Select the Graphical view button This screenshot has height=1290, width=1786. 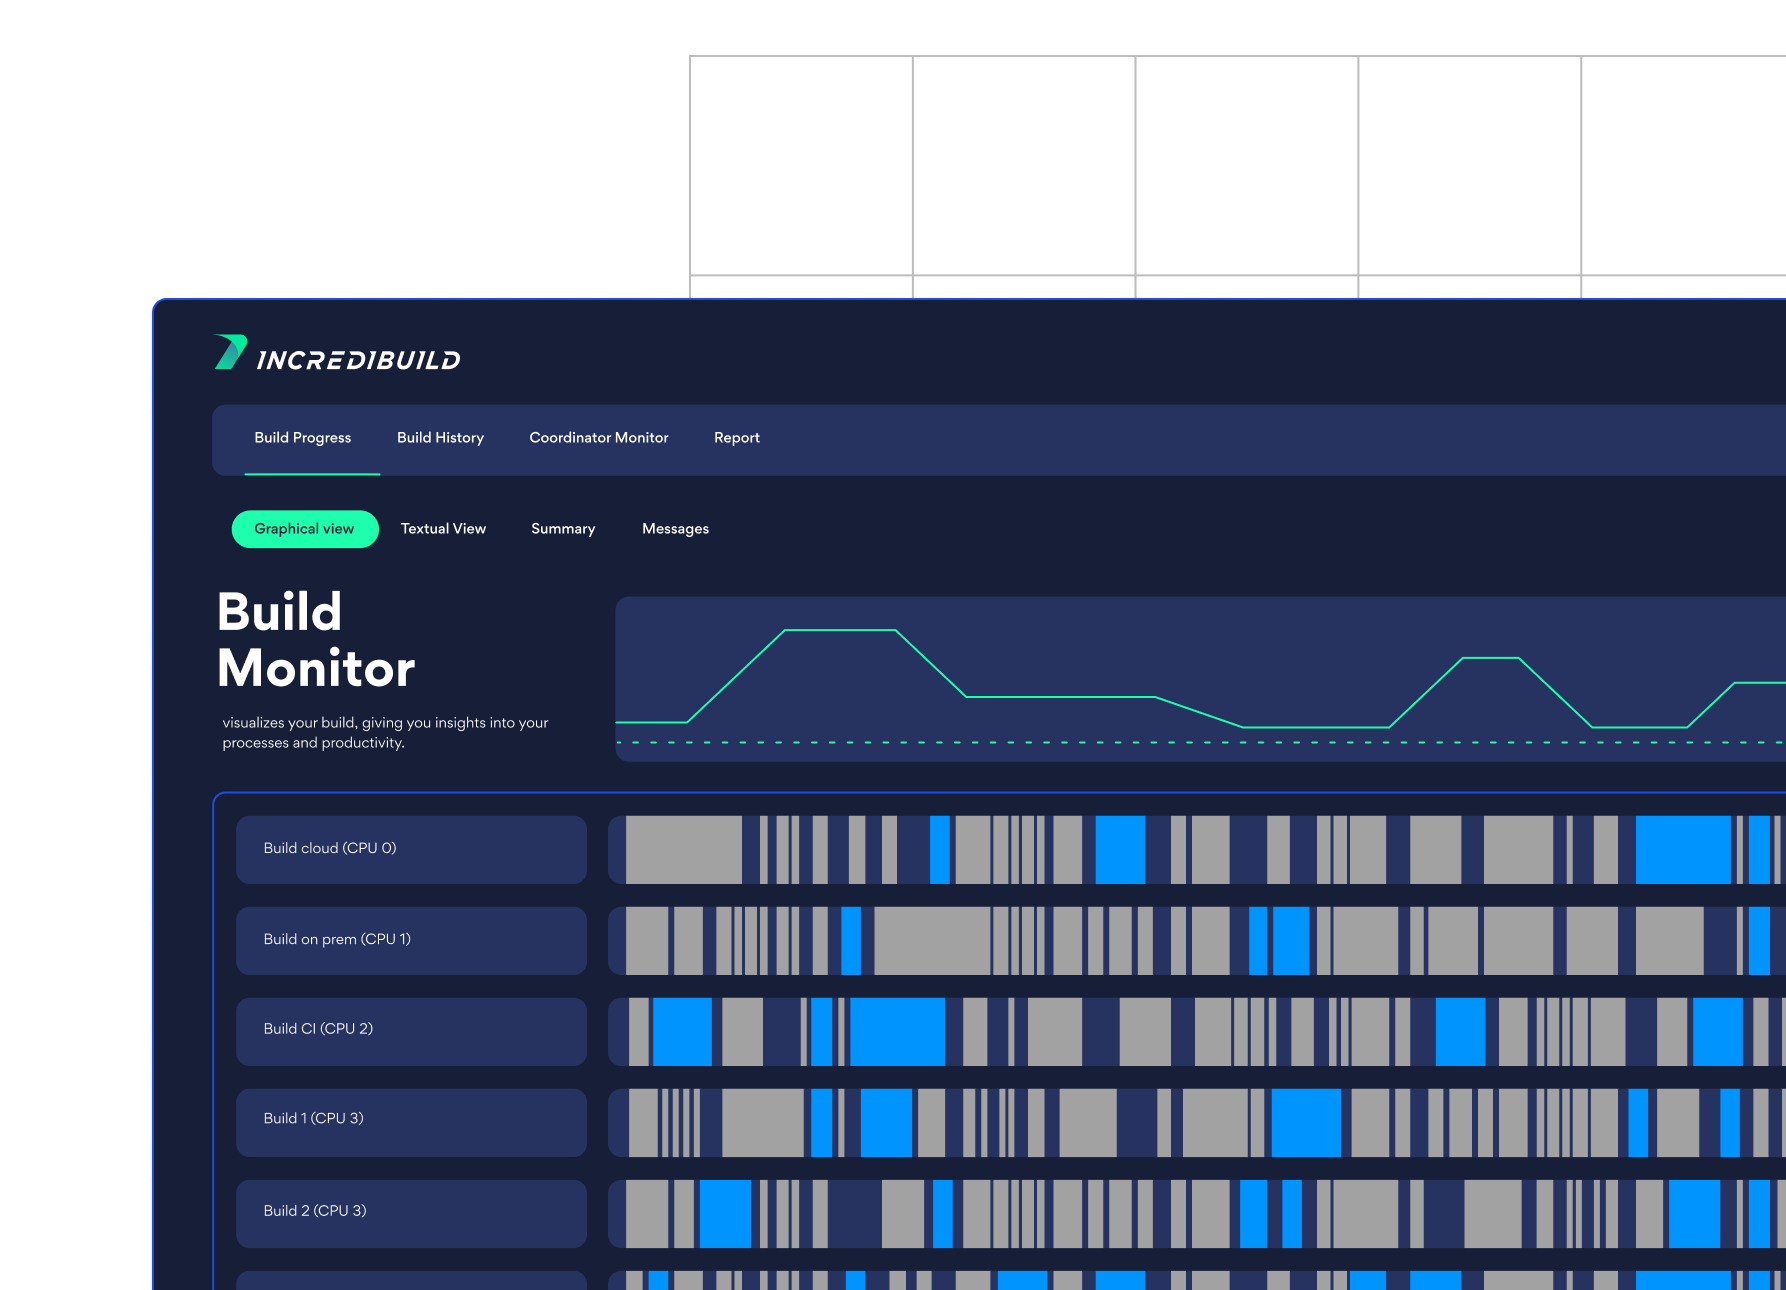tap(305, 529)
